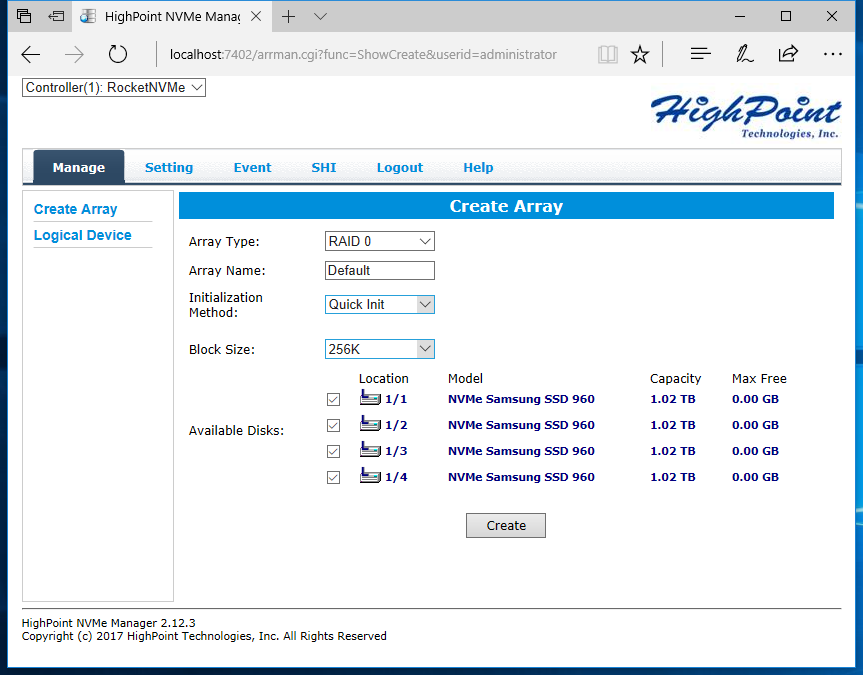Click 1.02 TB capacity of disk 1/3

click(x=673, y=451)
